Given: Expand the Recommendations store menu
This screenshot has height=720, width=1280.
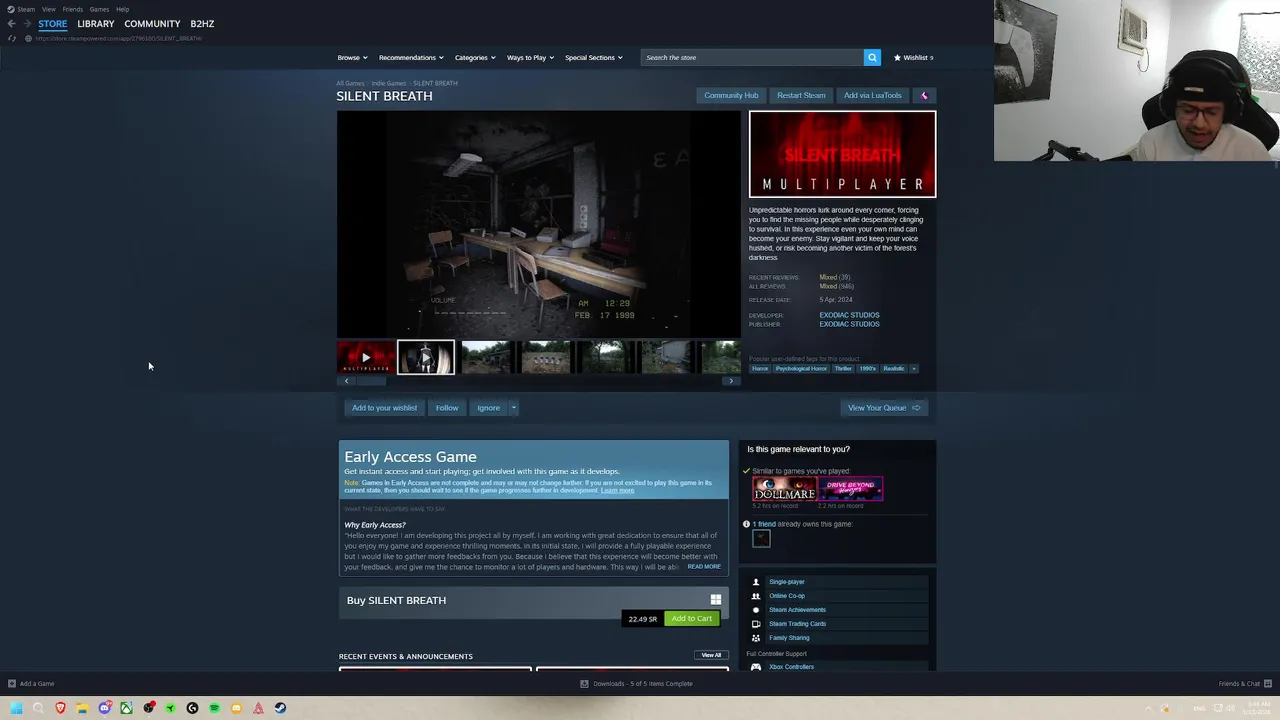Looking at the screenshot, I should pyautogui.click(x=410, y=57).
